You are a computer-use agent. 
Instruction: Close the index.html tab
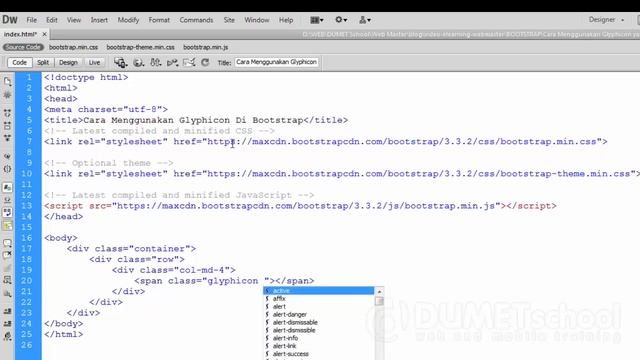click(44, 34)
